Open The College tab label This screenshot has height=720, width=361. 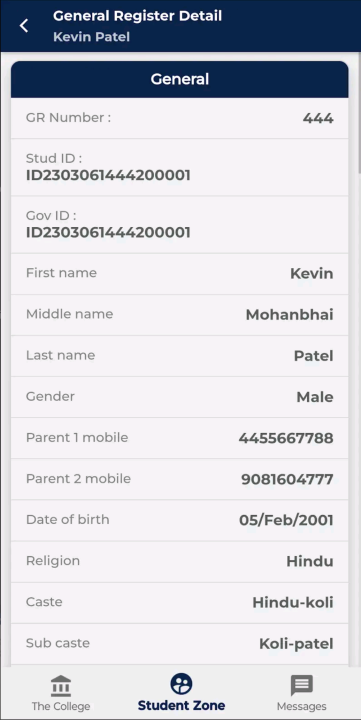[x=61, y=706]
